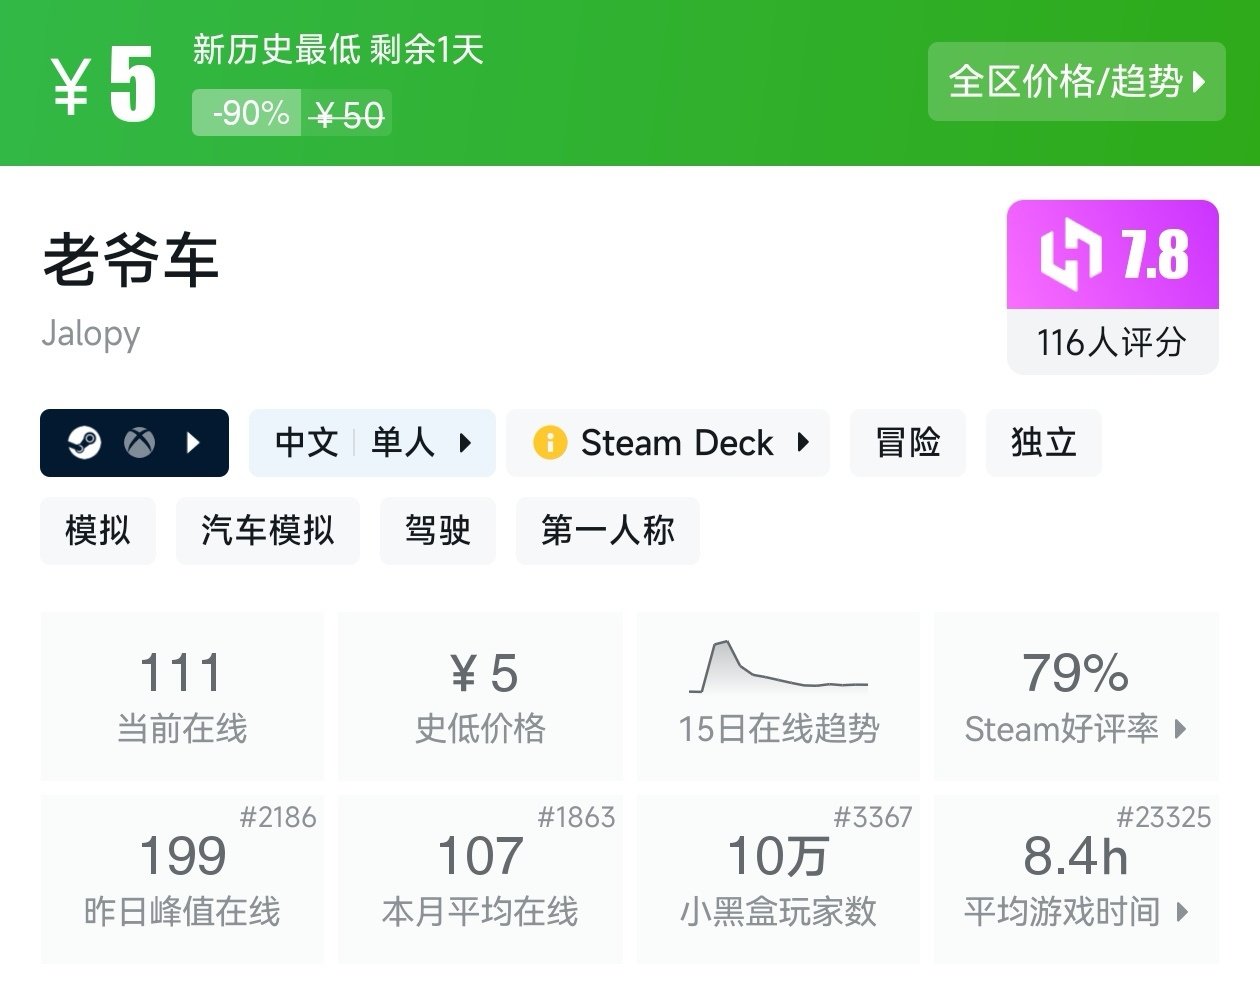1260x987 pixels.
Task: Click the Xbox platform icon
Action: pyautogui.click(x=140, y=442)
